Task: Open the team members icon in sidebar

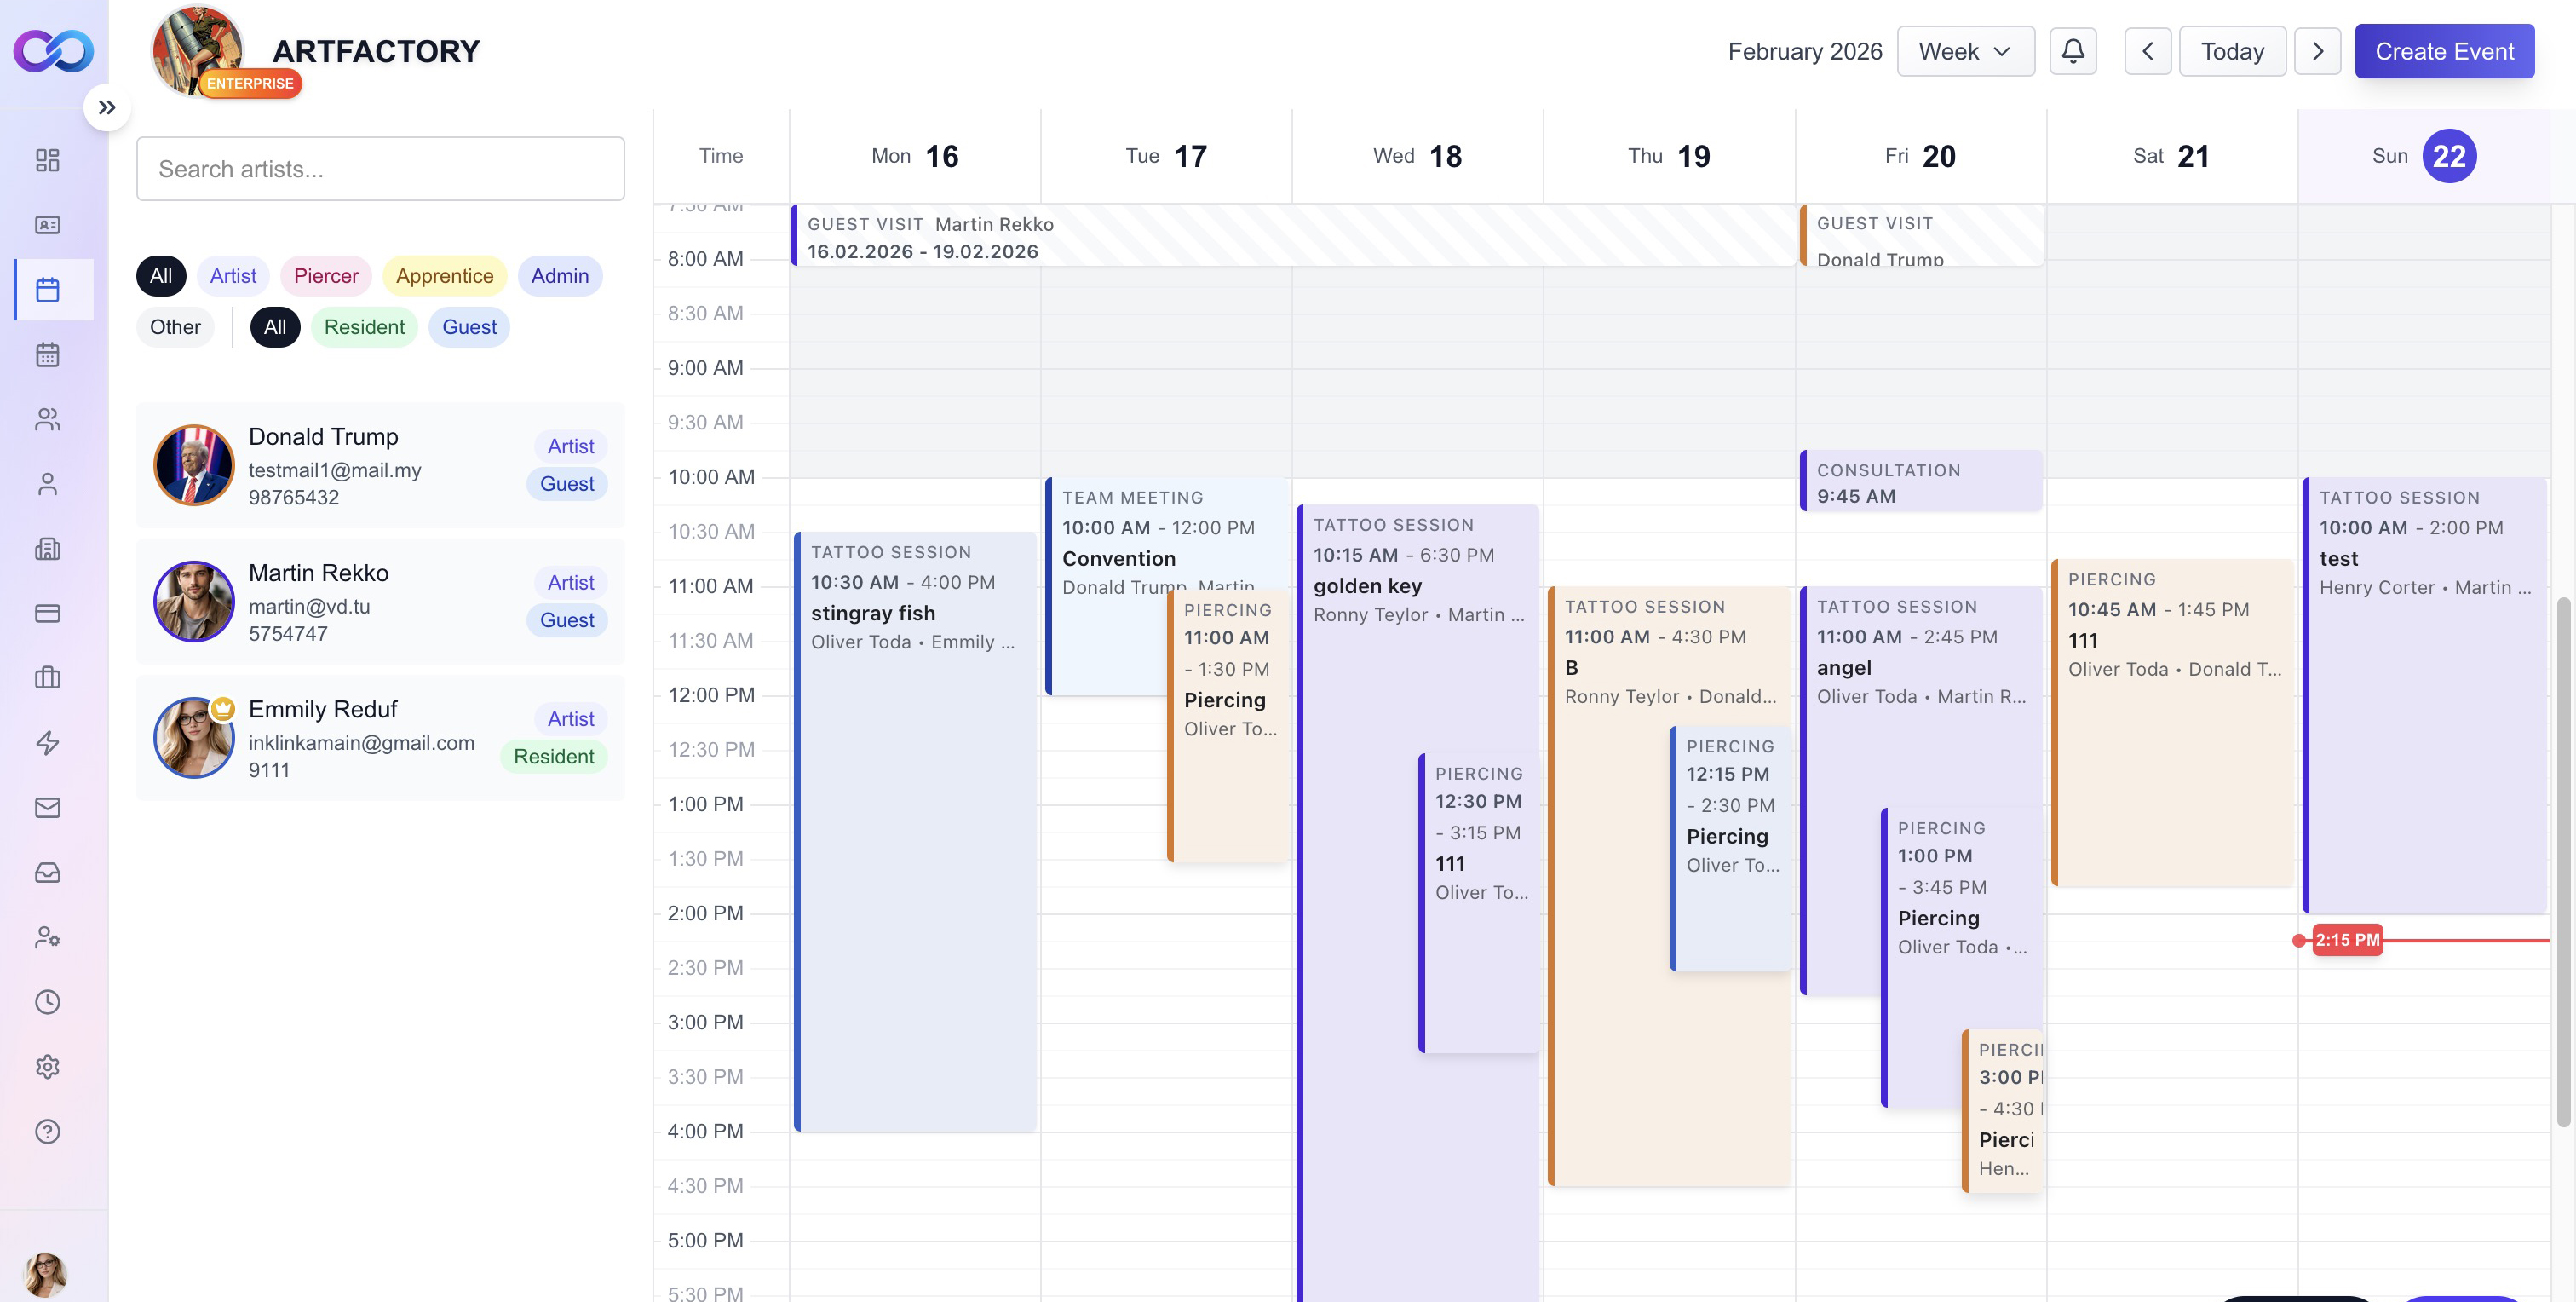Action: (47, 419)
